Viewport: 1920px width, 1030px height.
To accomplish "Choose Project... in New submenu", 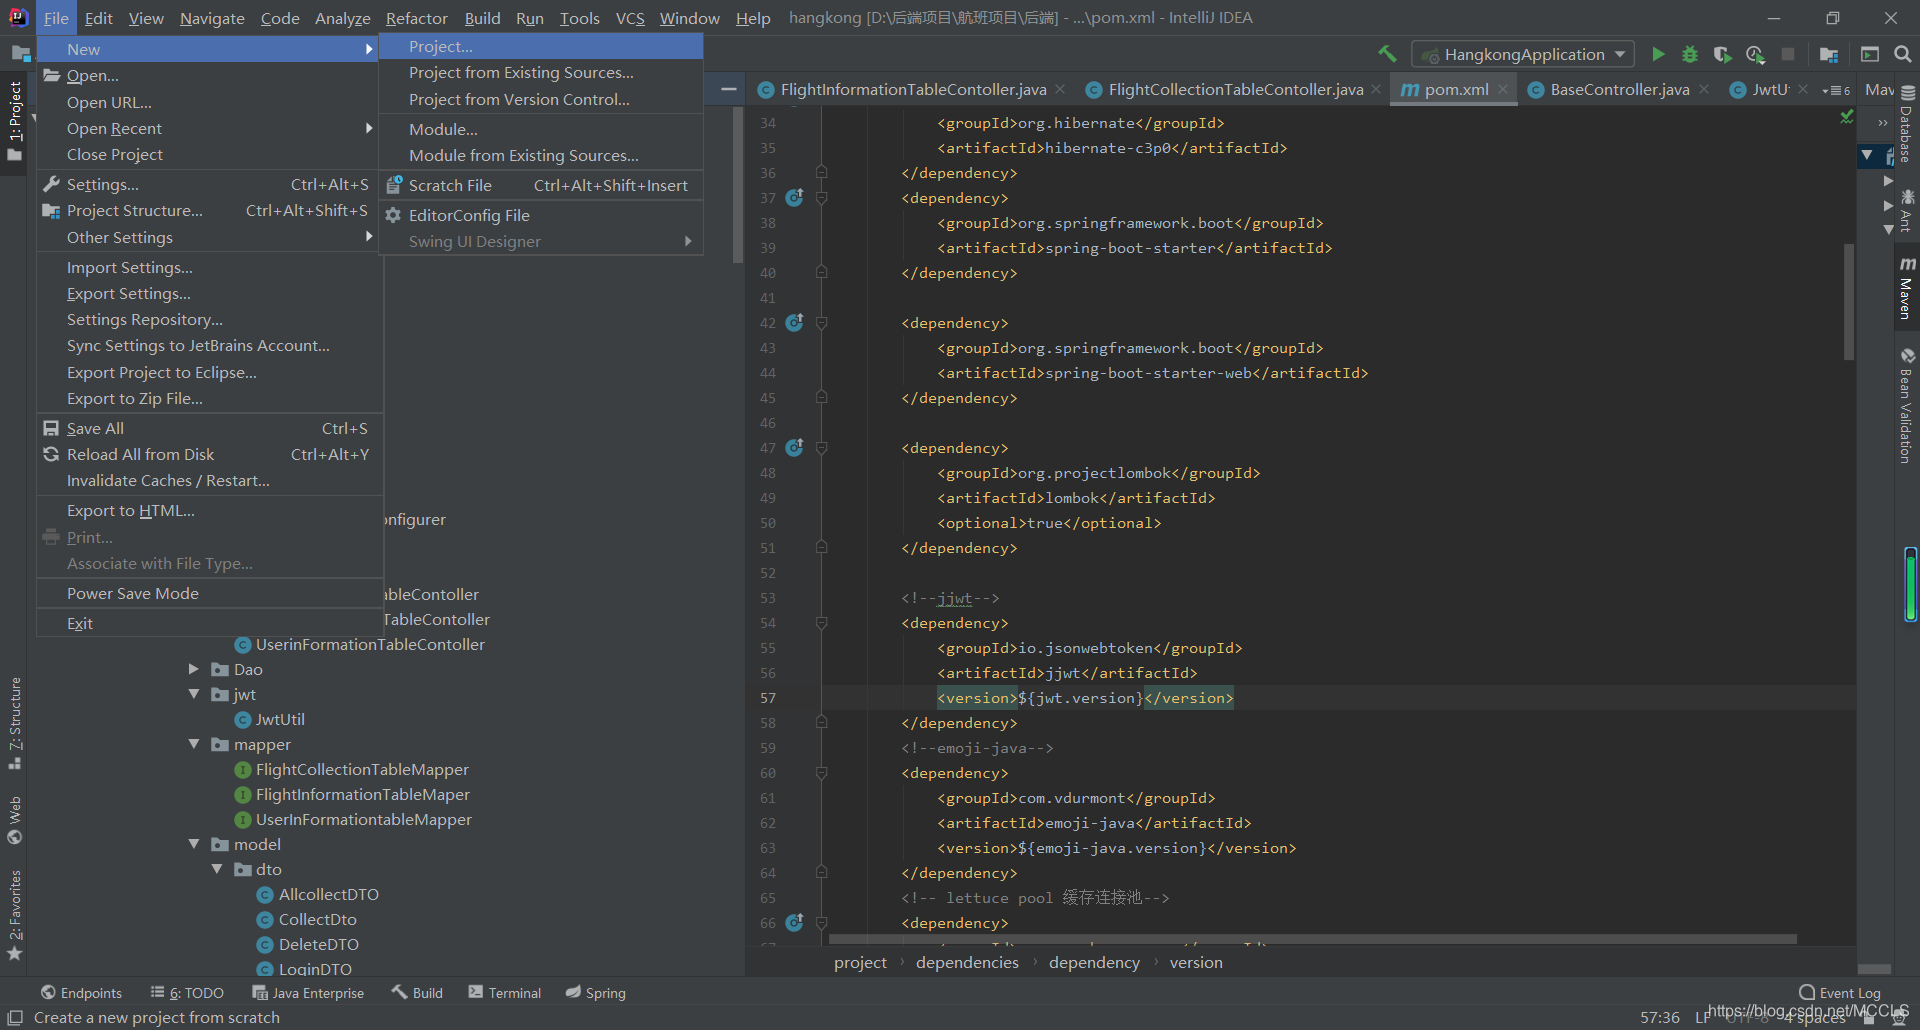I will (x=541, y=47).
